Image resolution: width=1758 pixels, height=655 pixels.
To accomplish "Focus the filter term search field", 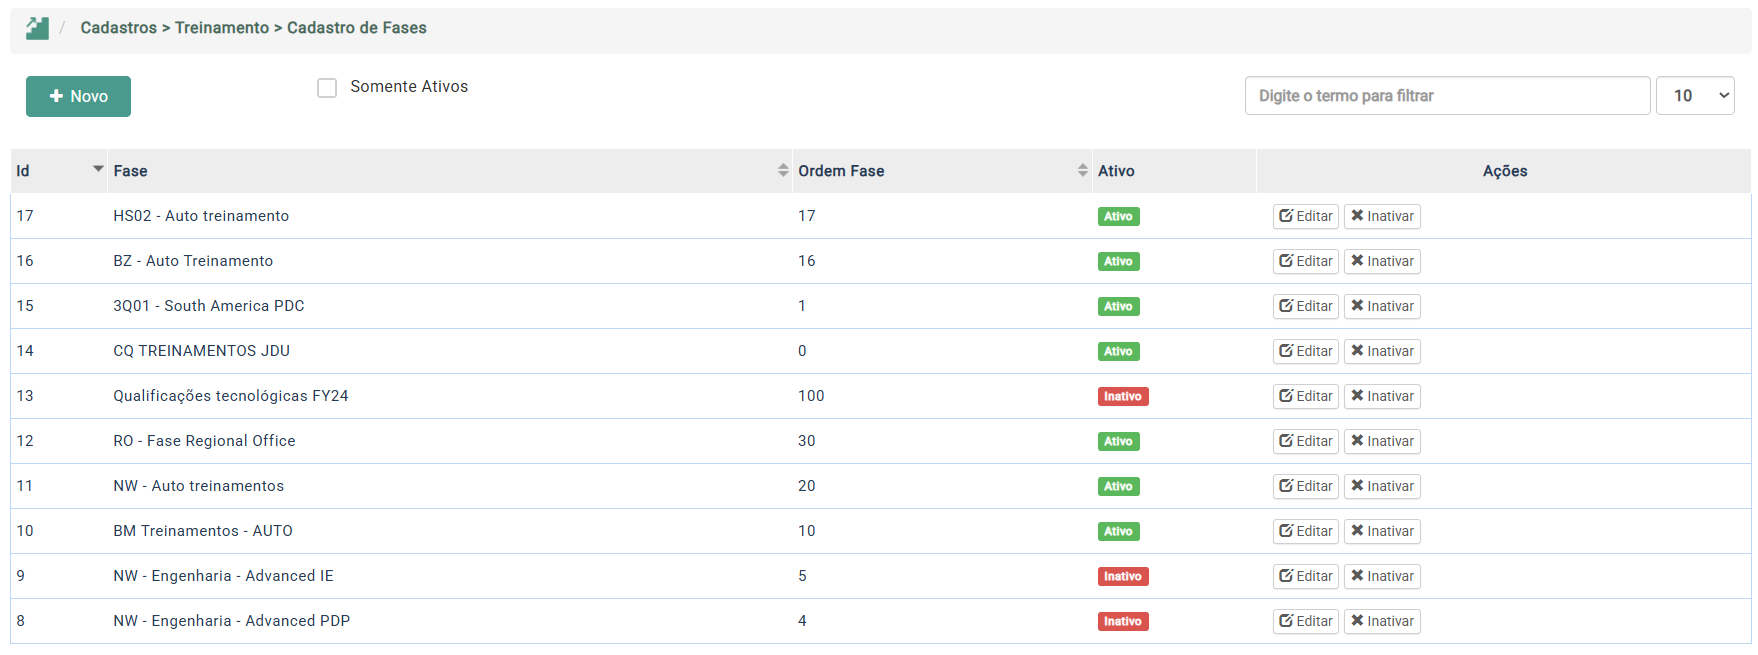I will tap(1446, 96).
